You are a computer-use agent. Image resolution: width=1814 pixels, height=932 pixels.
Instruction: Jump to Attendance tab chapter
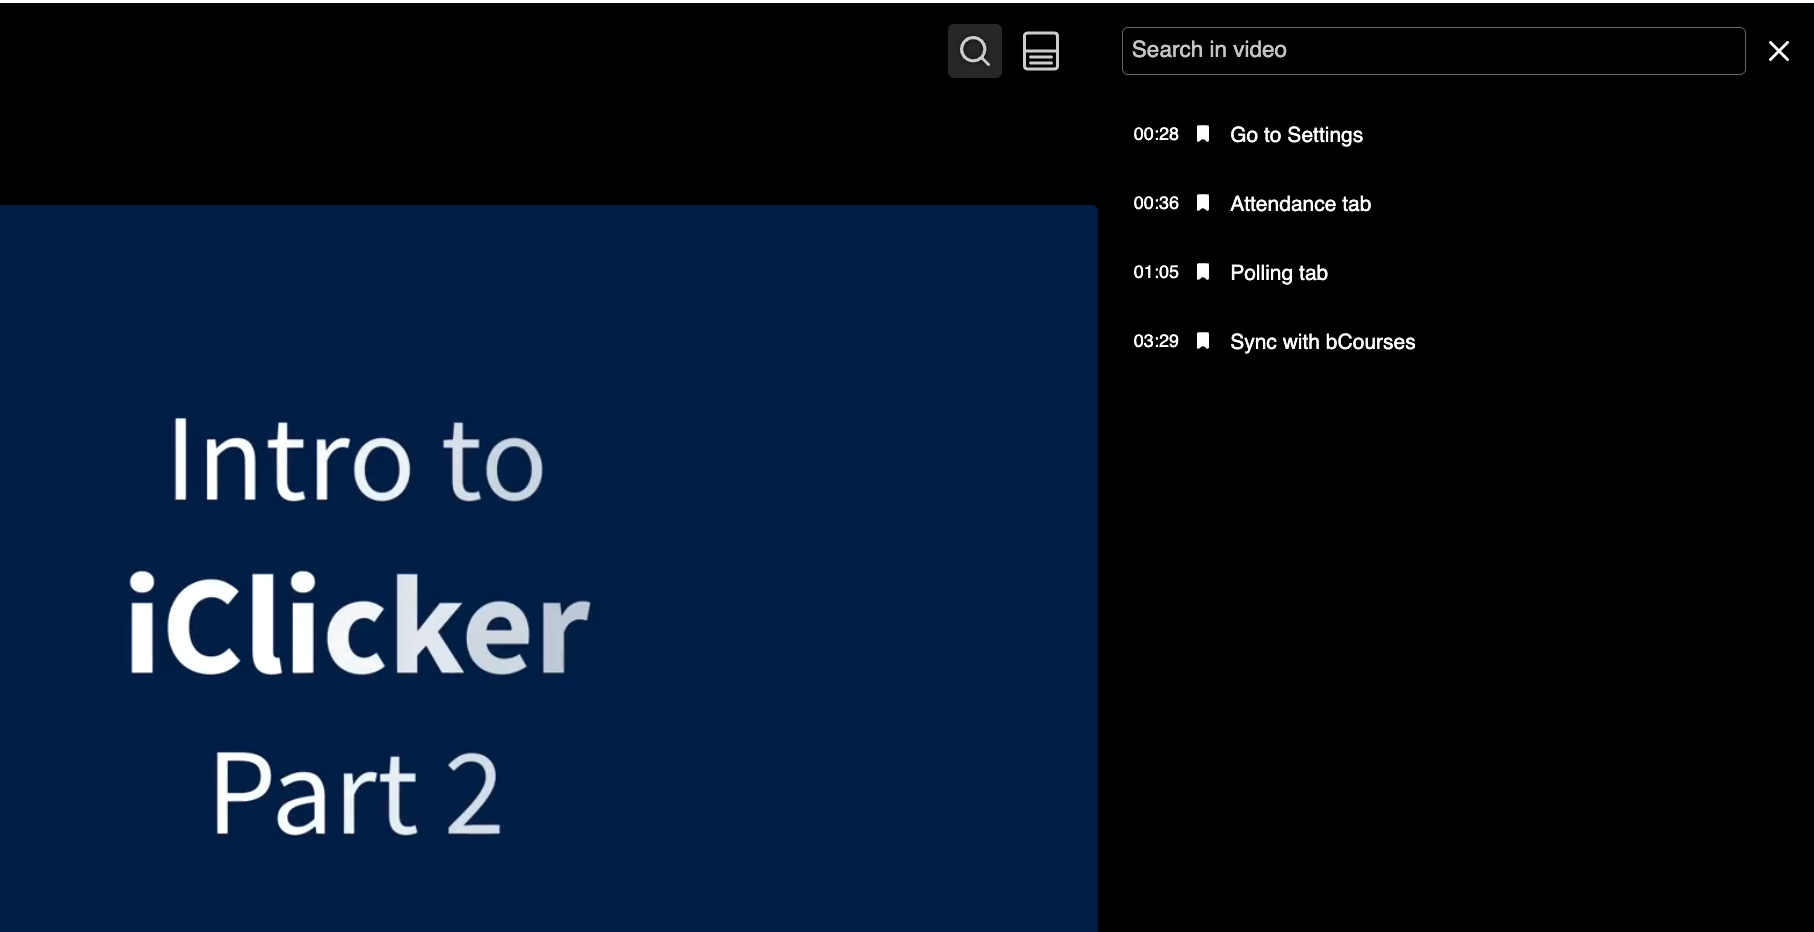1300,204
